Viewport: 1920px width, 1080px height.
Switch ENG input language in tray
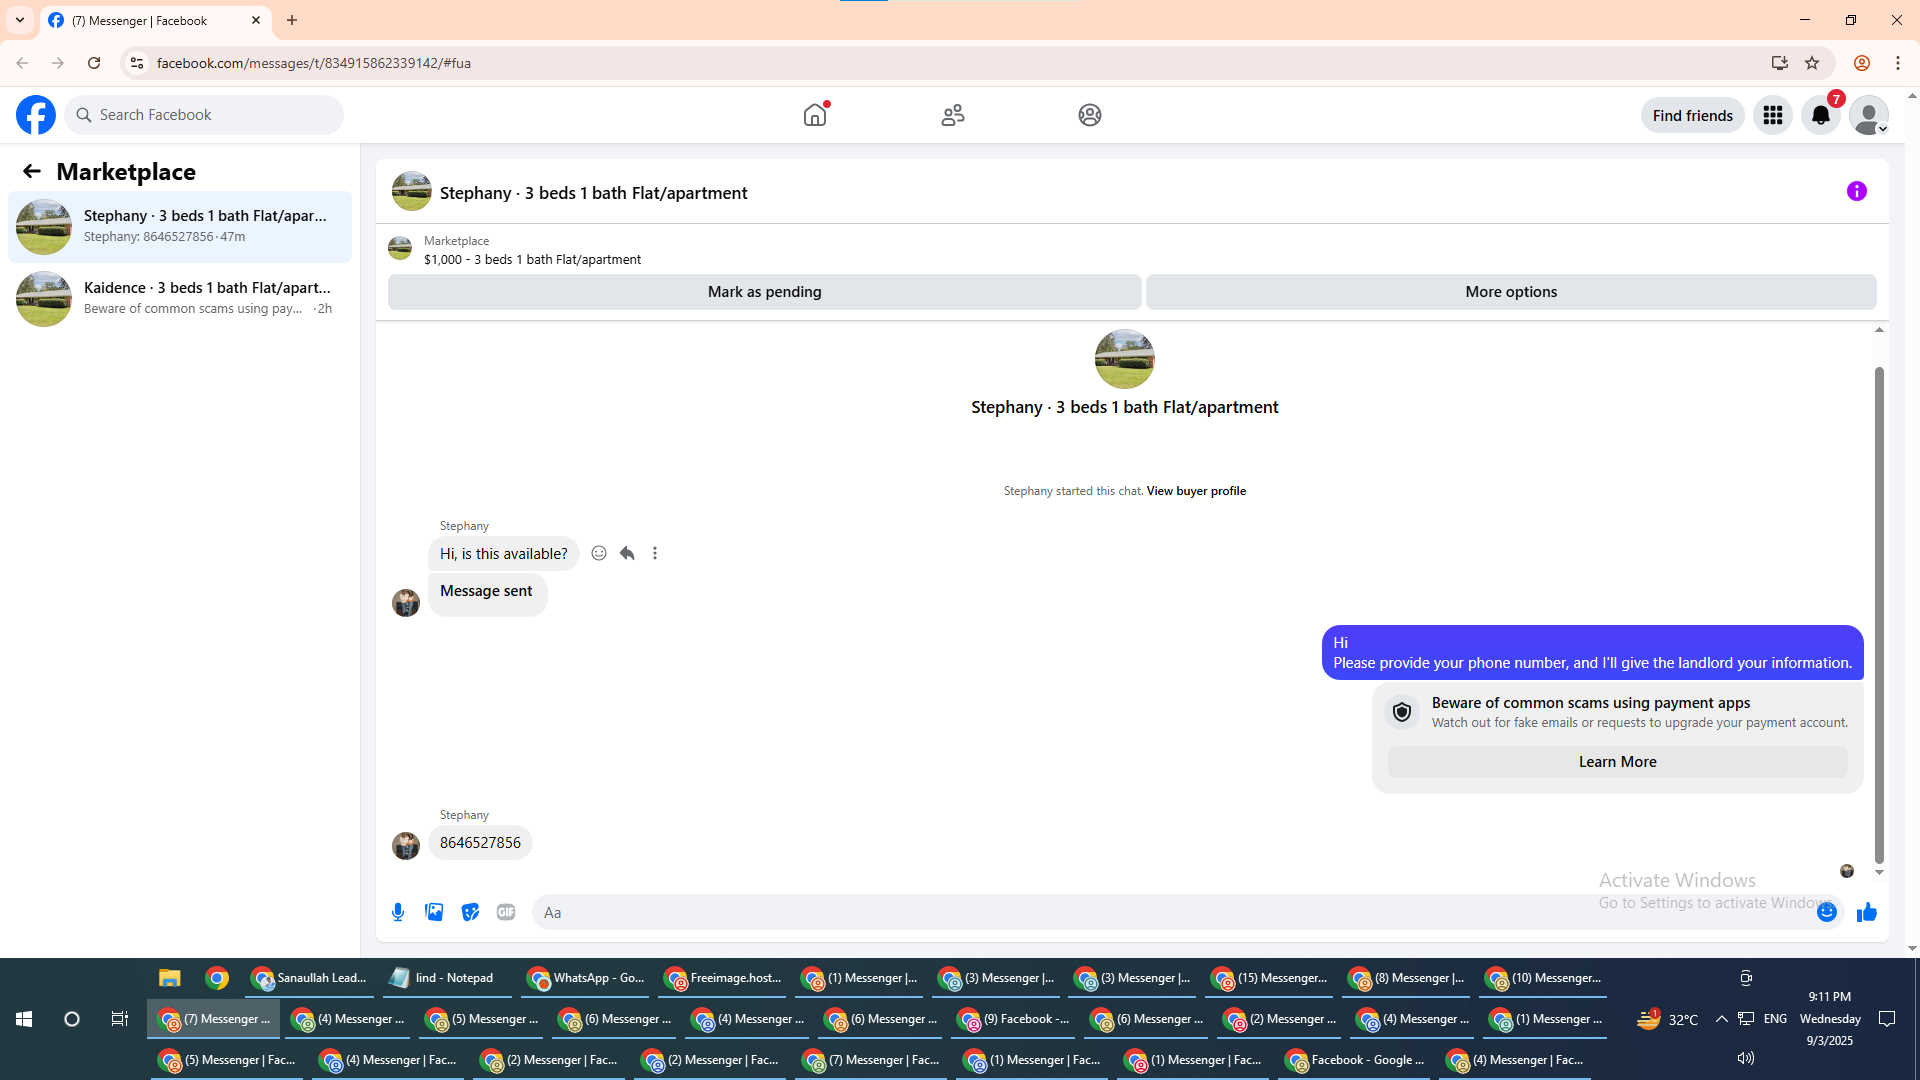point(1775,1019)
